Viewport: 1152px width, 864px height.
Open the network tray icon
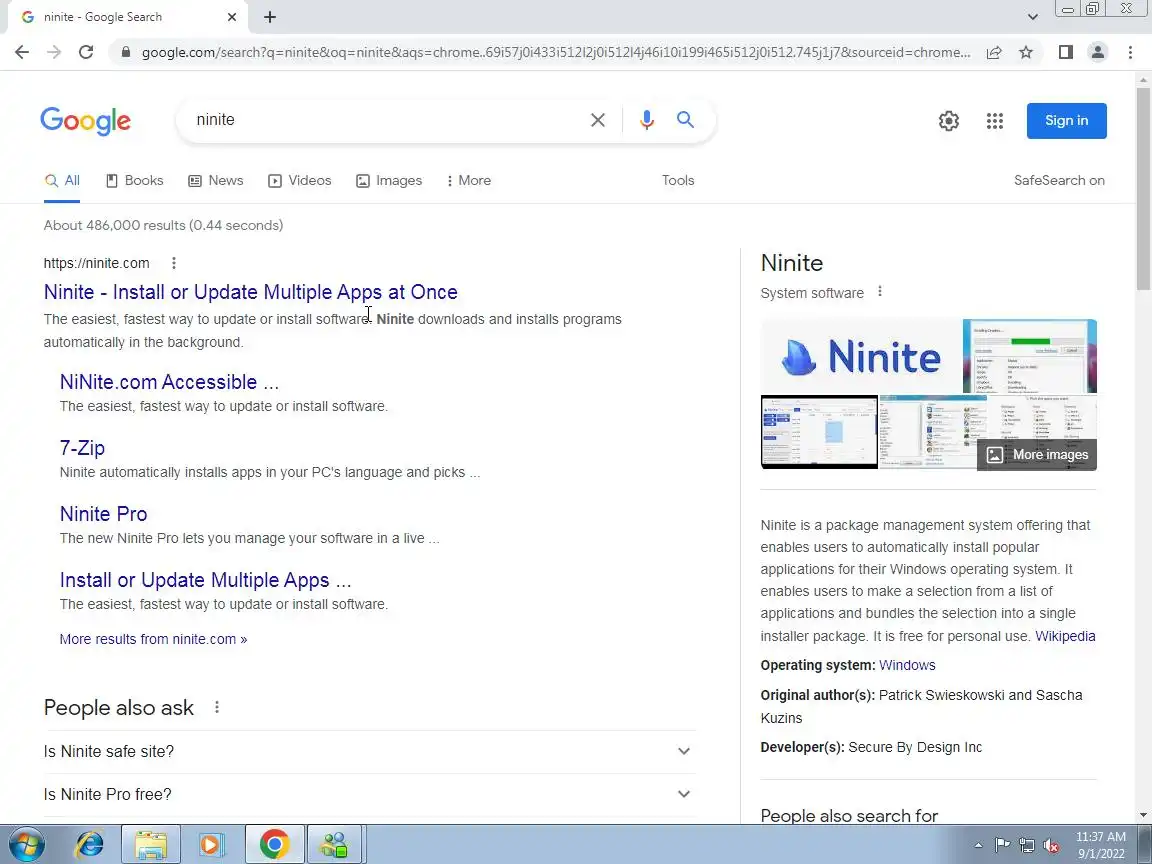(1026, 846)
